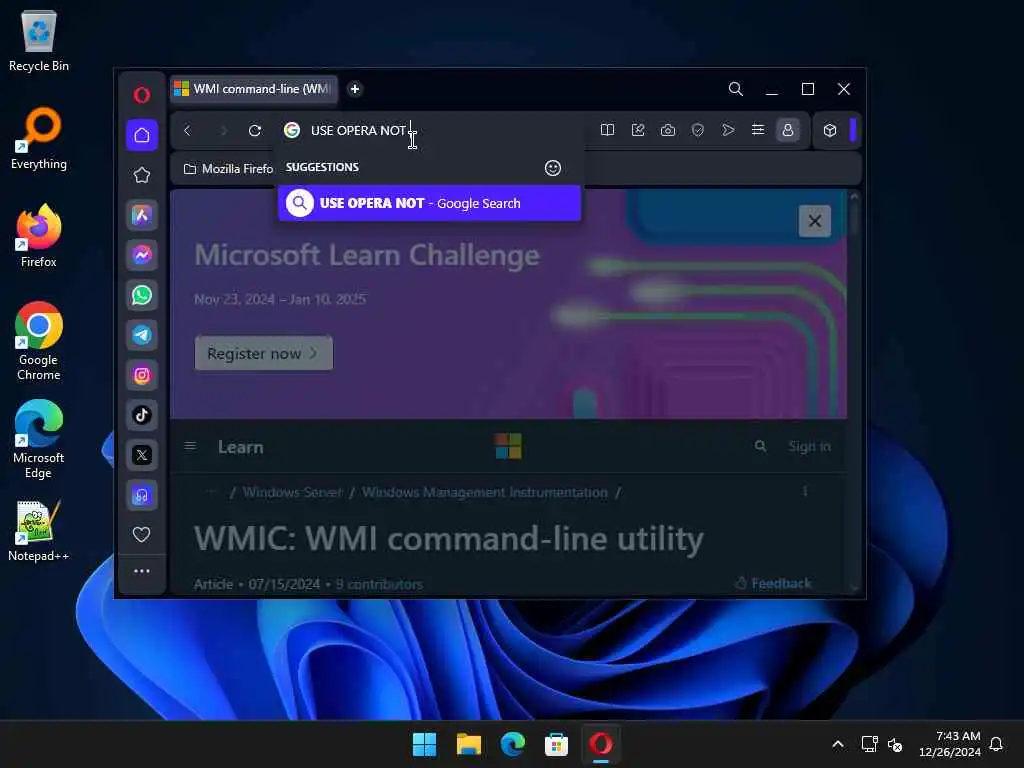
Task: Open the new tab plus button
Action: coord(355,89)
